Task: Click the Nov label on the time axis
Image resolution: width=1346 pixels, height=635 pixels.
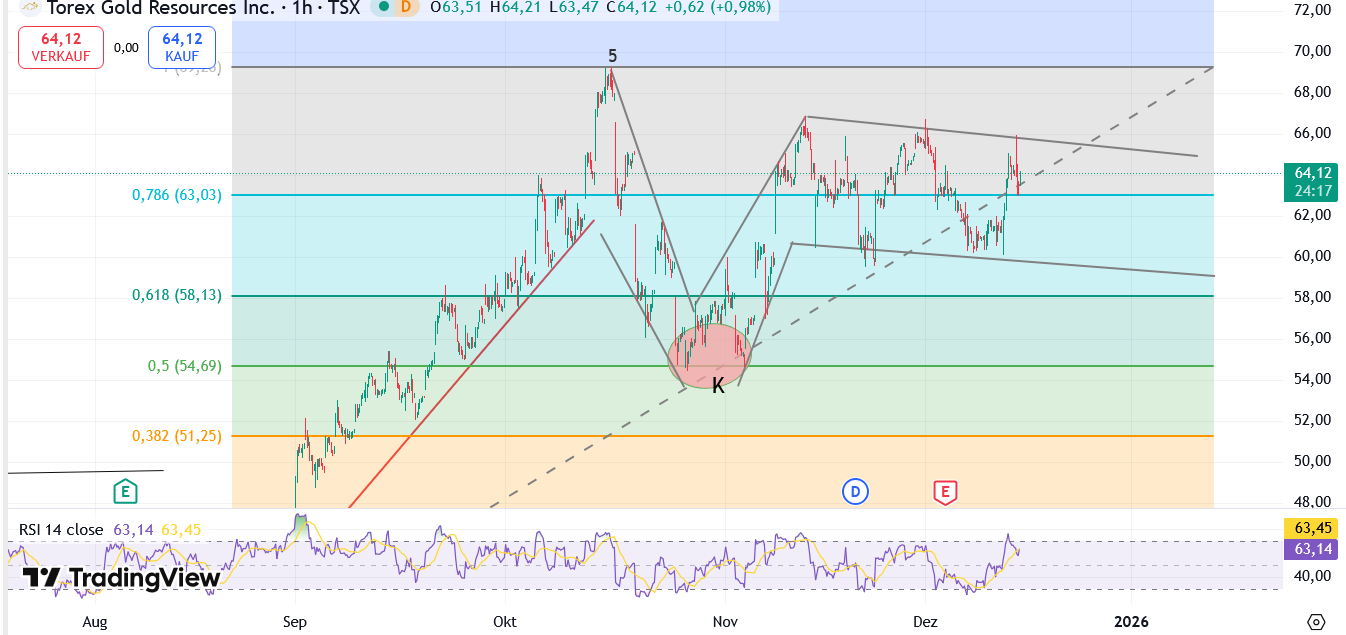Action: pos(725,622)
